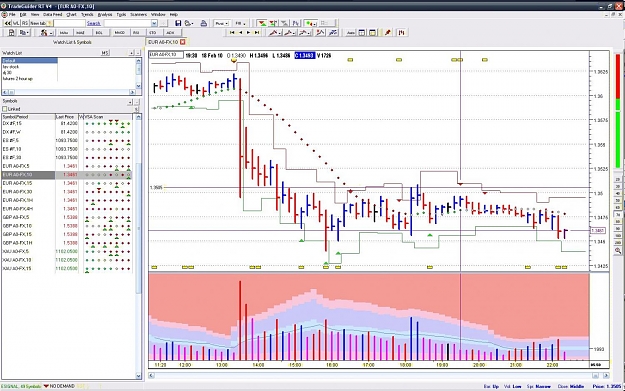Click the blue multi-line trend icon
625x391 pixels.
pos(333,33)
